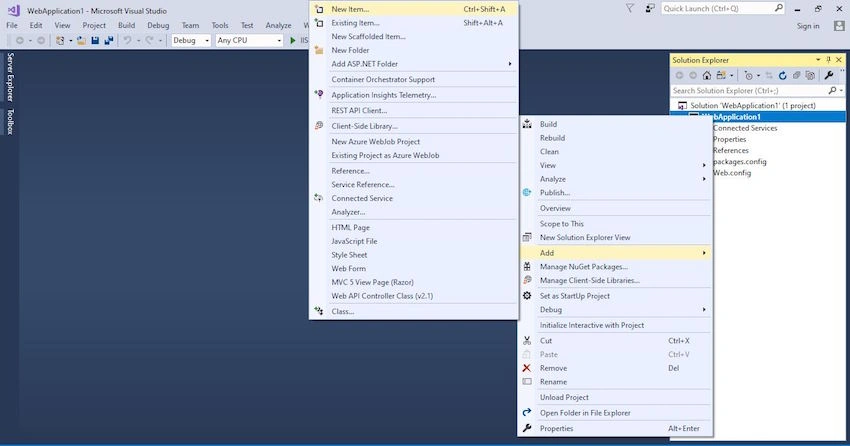Click the green Start debugging play icon

click(293, 40)
